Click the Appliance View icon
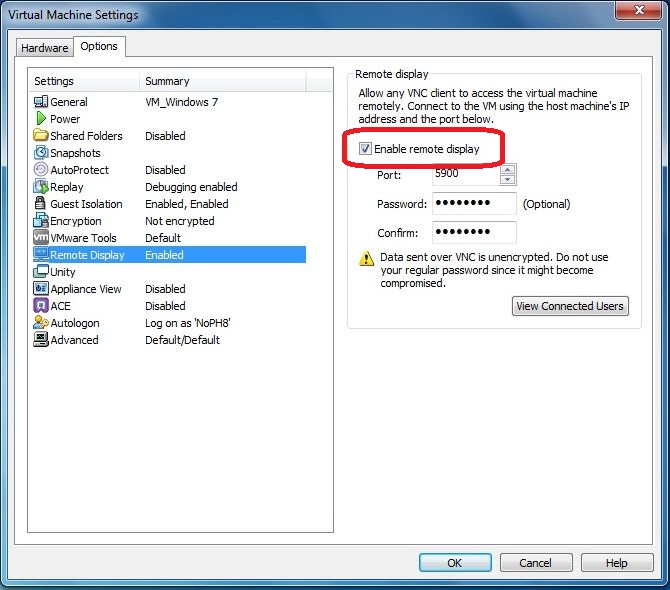The image size is (670, 590). point(41,288)
